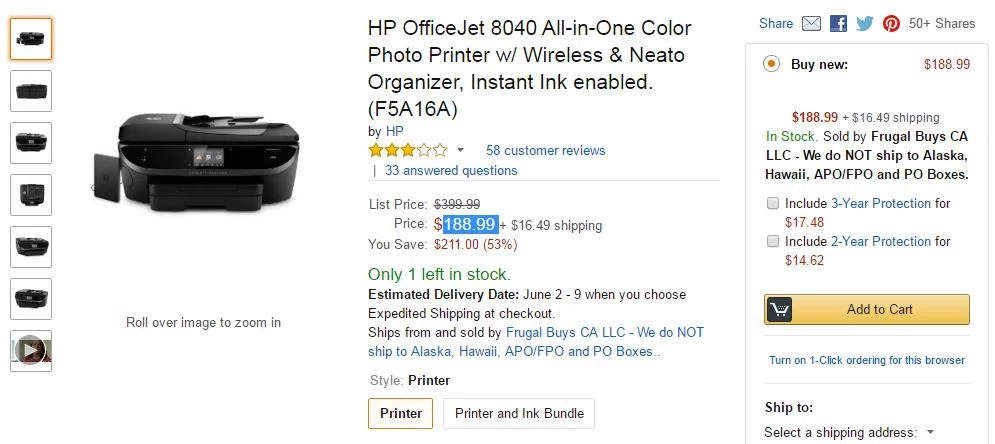Check the 2-Year Protection checkbox

coord(772,241)
